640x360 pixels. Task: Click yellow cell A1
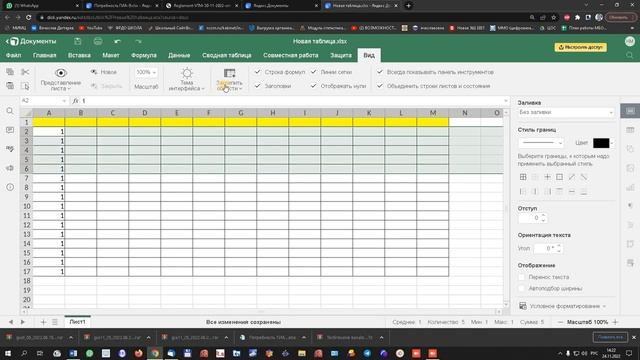pos(49,122)
